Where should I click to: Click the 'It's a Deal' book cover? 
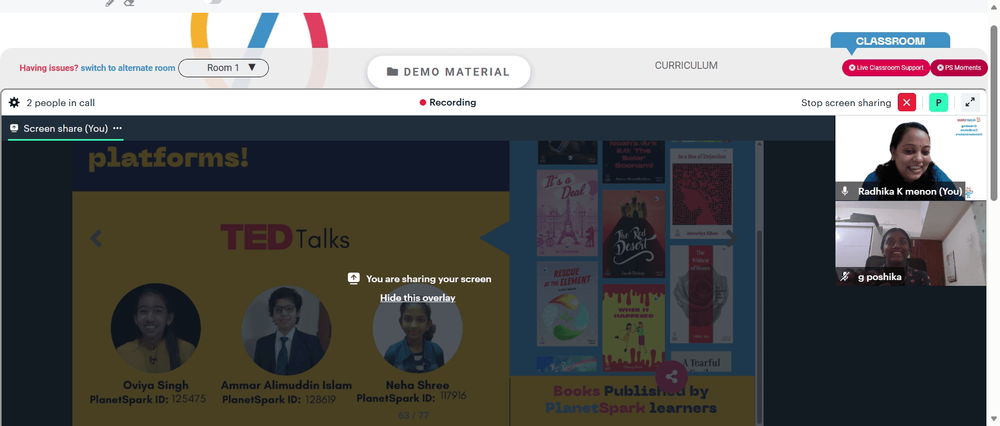point(568,213)
